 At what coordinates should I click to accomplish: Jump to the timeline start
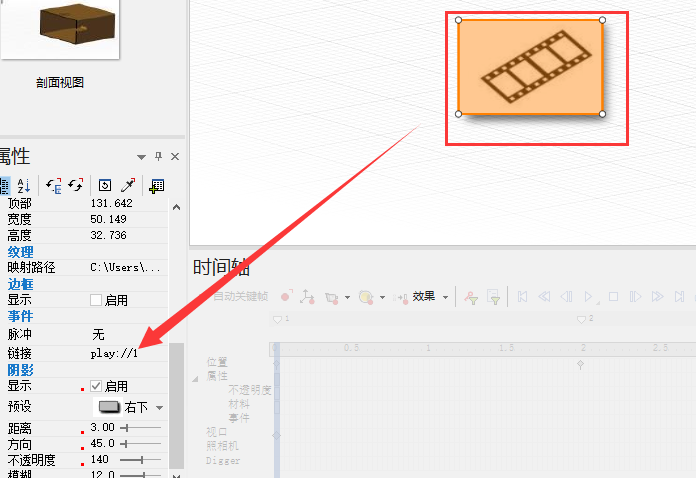[x=522, y=297]
